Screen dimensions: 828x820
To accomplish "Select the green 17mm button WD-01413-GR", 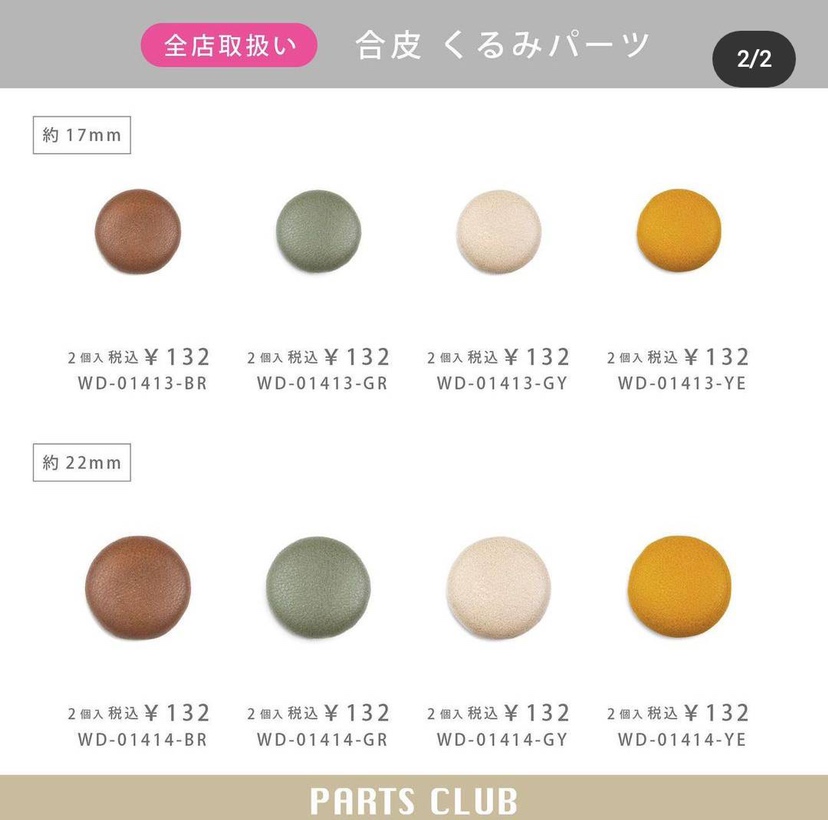I will click(x=318, y=231).
